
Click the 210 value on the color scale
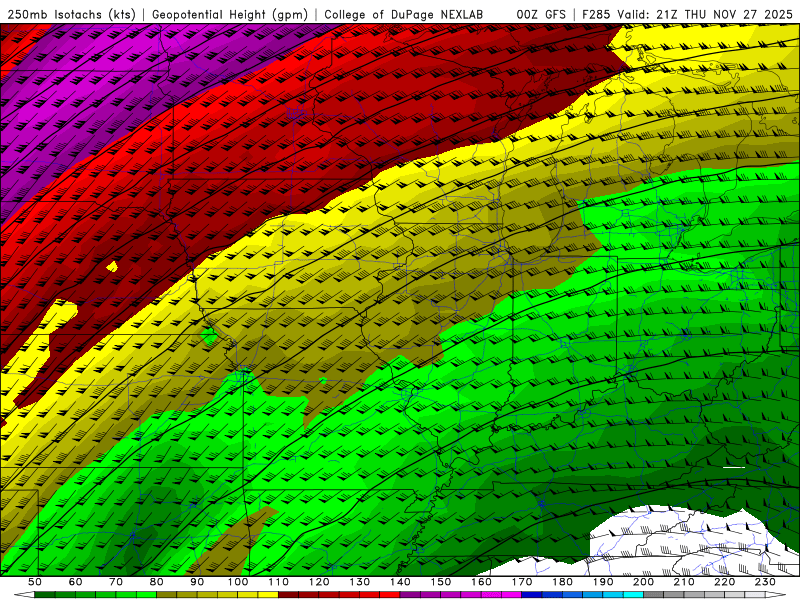(684, 582)
